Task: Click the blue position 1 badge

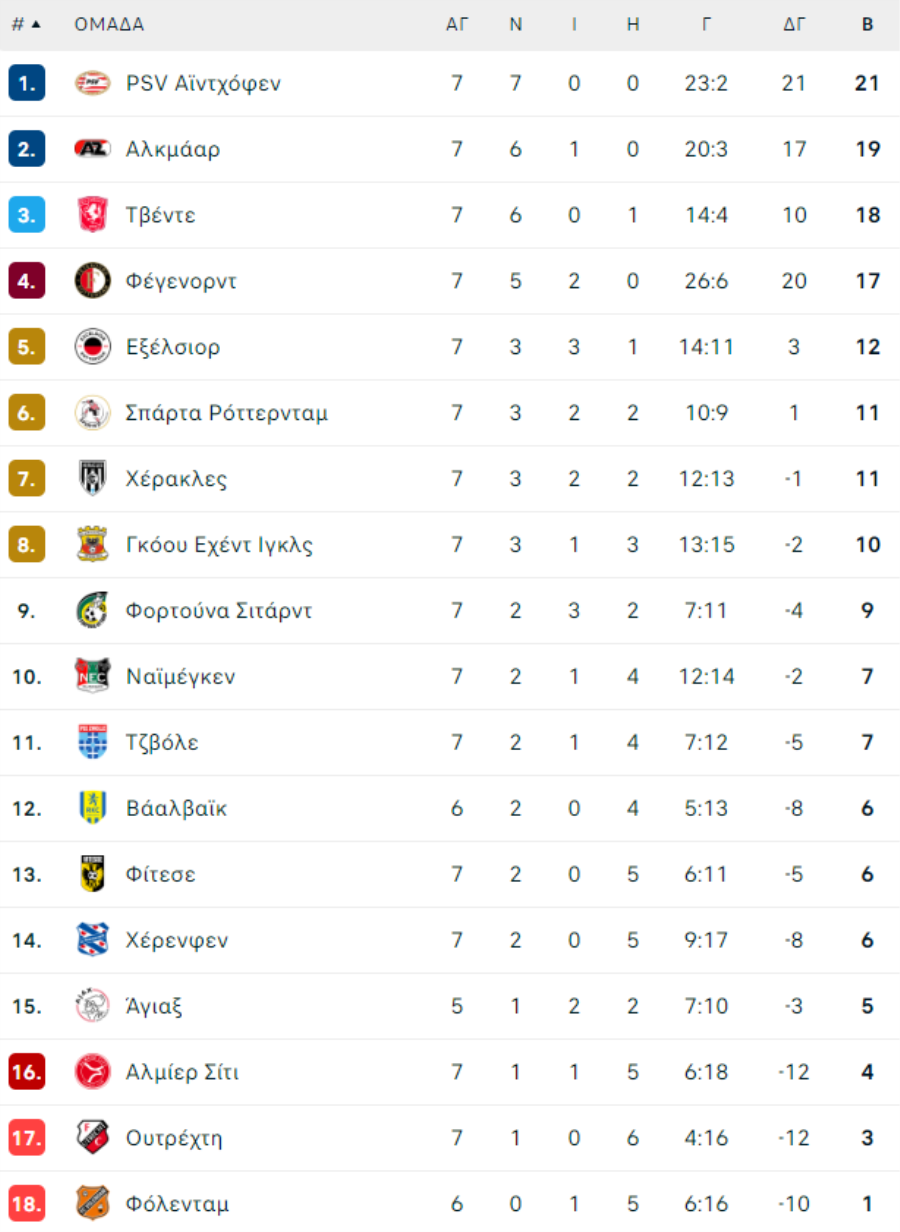Action: click(27, 83)
